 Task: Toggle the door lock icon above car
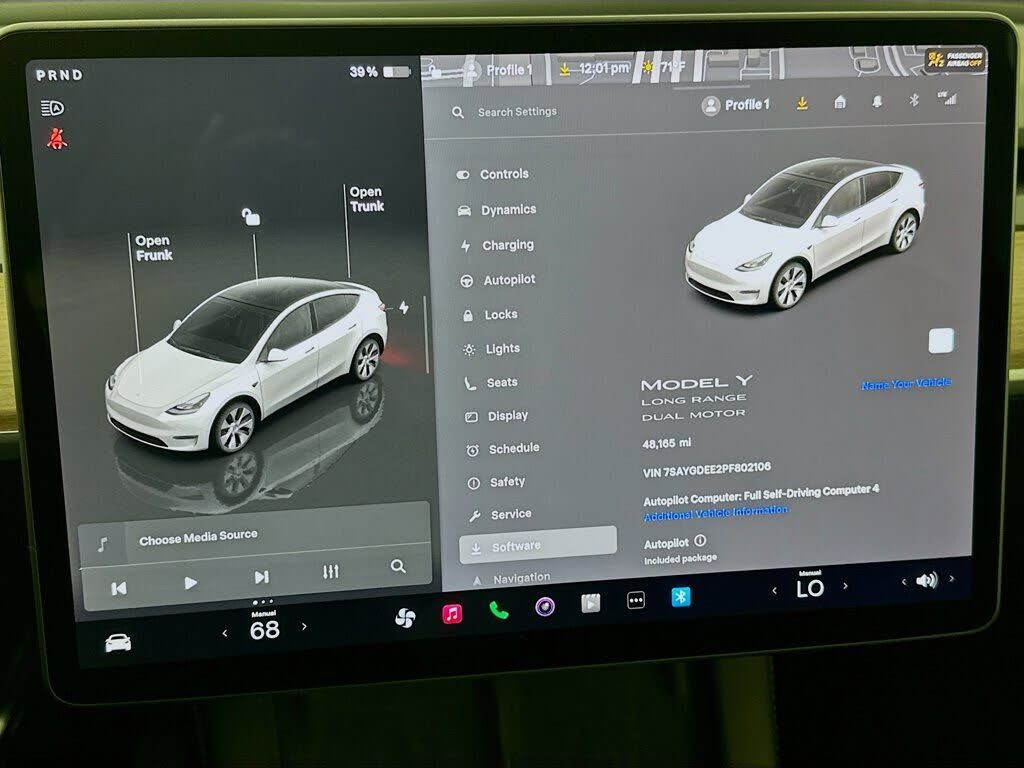point(251,217)
